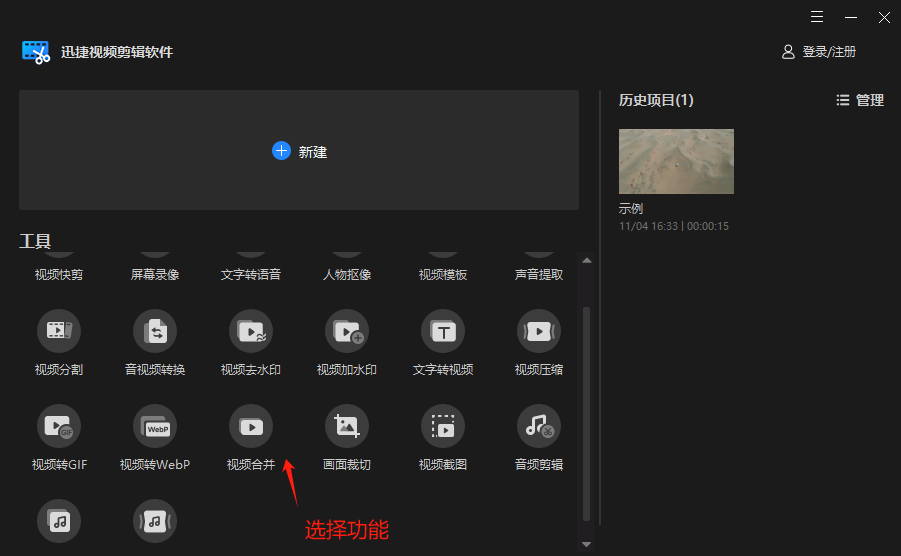
Task: Select the 文字转视频 text-to-video tool
Action: click(442, 331)
